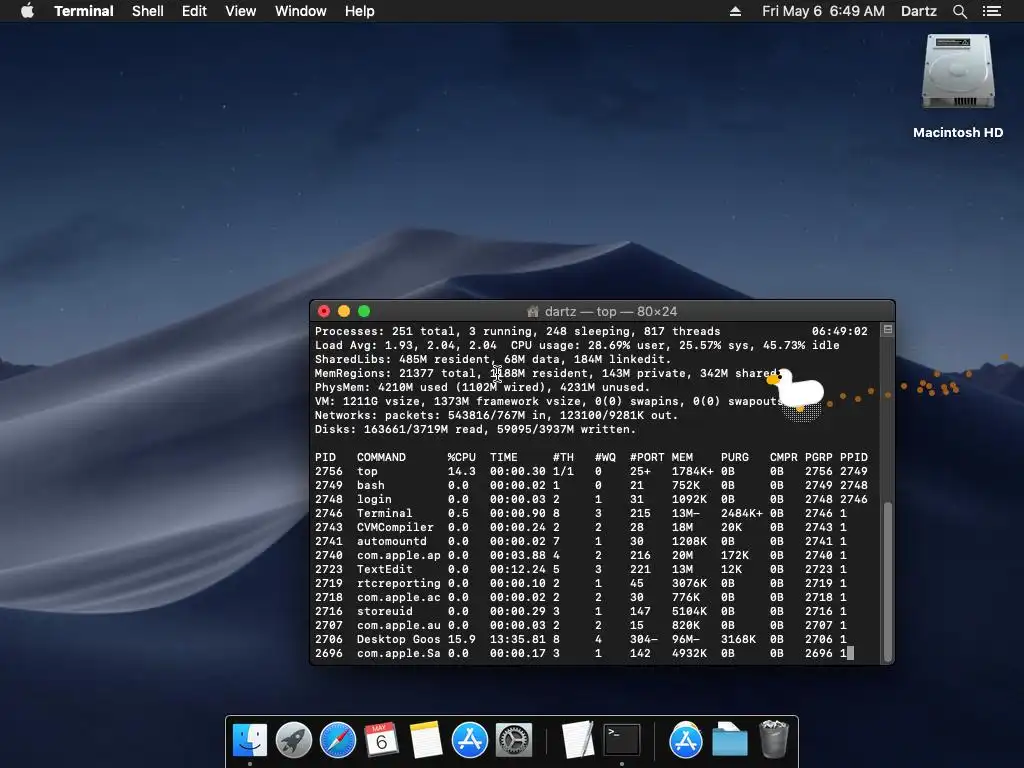
Task: Click the "SharedLibs: 485M resident" text
Action: (x=402, y=359)
